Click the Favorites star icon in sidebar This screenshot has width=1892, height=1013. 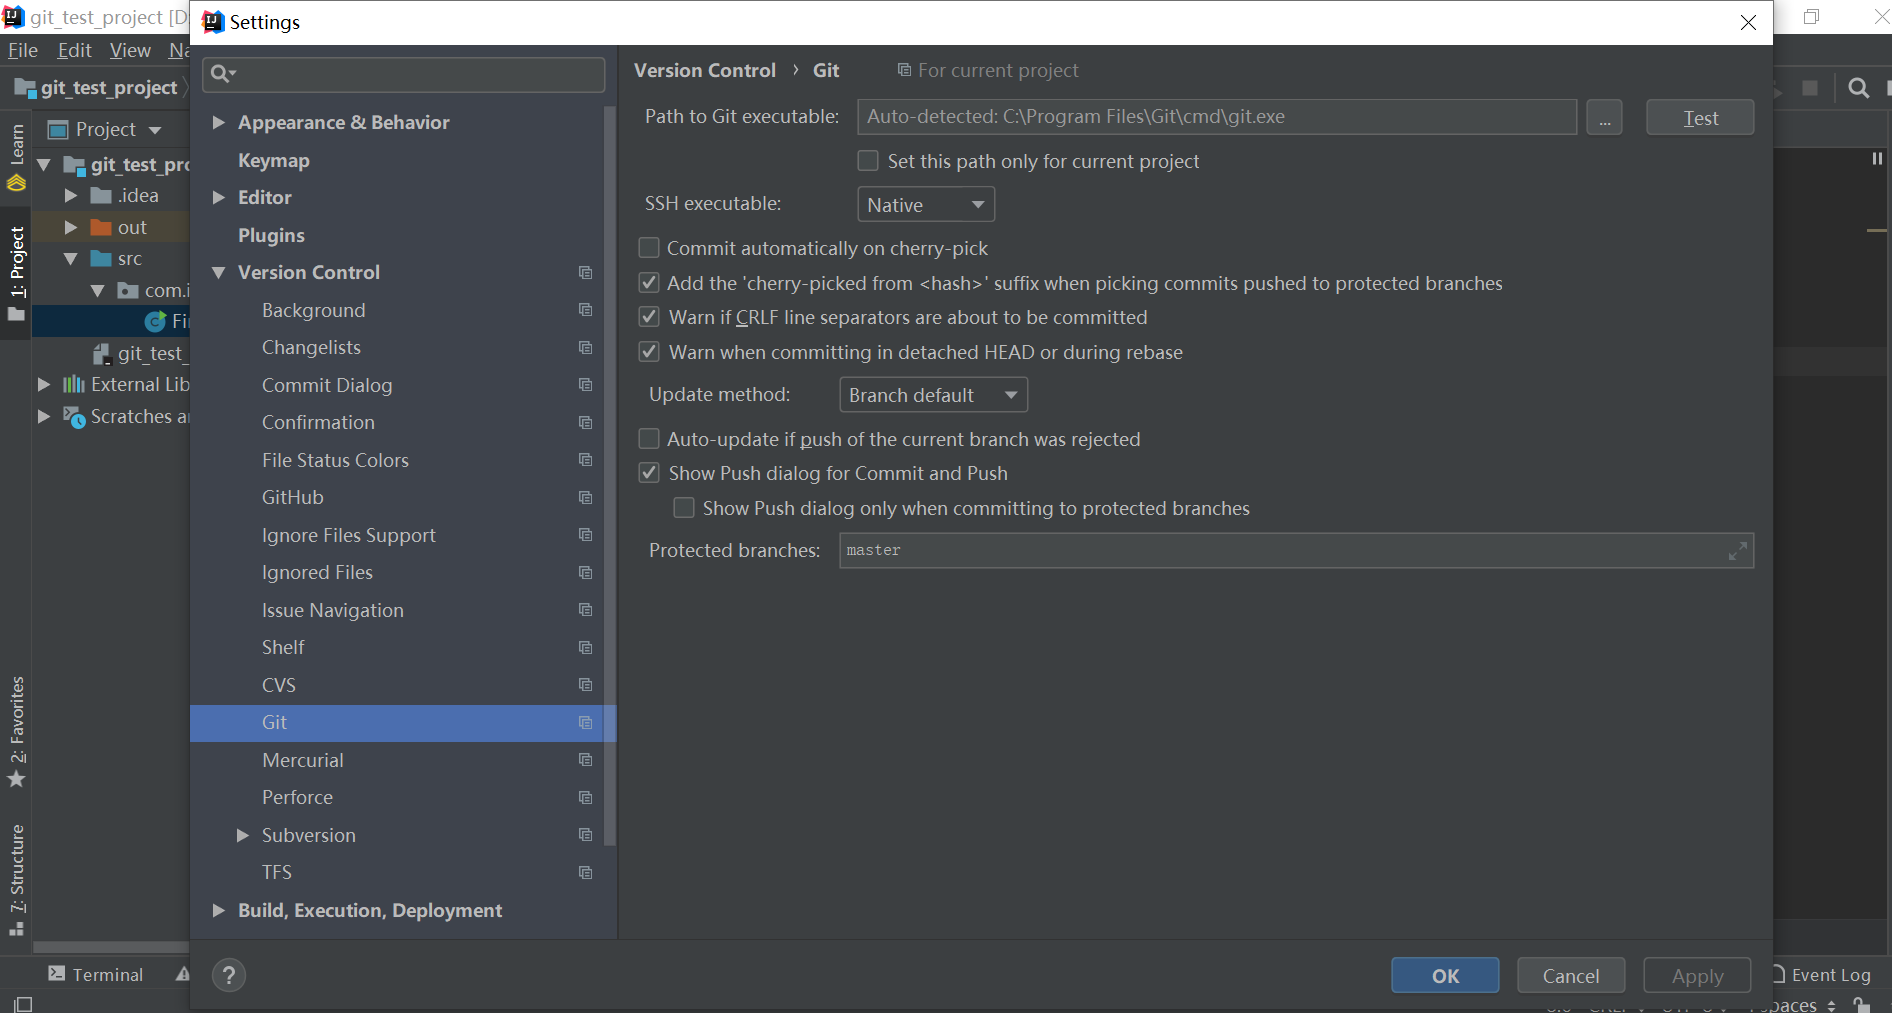click(x=16, y=779)
